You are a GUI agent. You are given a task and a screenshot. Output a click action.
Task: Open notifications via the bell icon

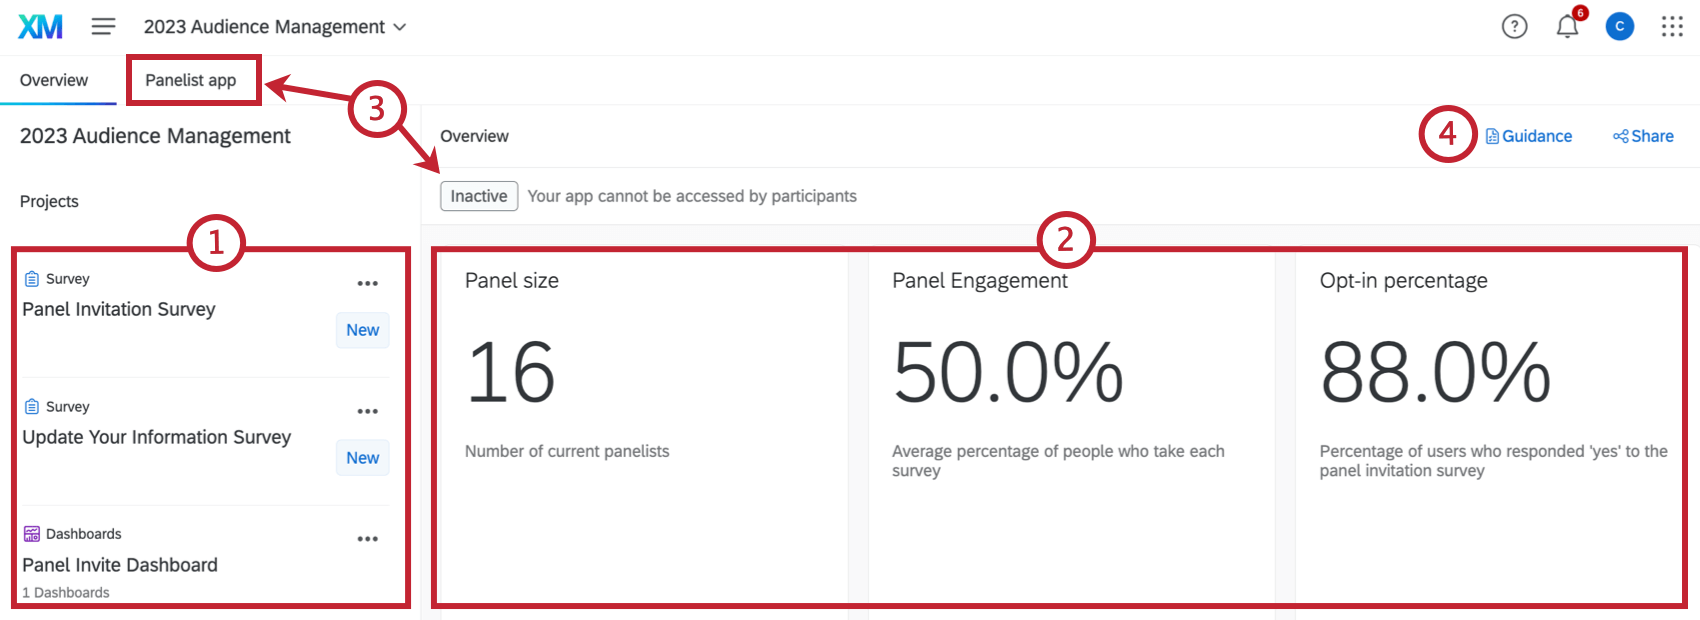pyautogui.click(x=1567, y=27)
